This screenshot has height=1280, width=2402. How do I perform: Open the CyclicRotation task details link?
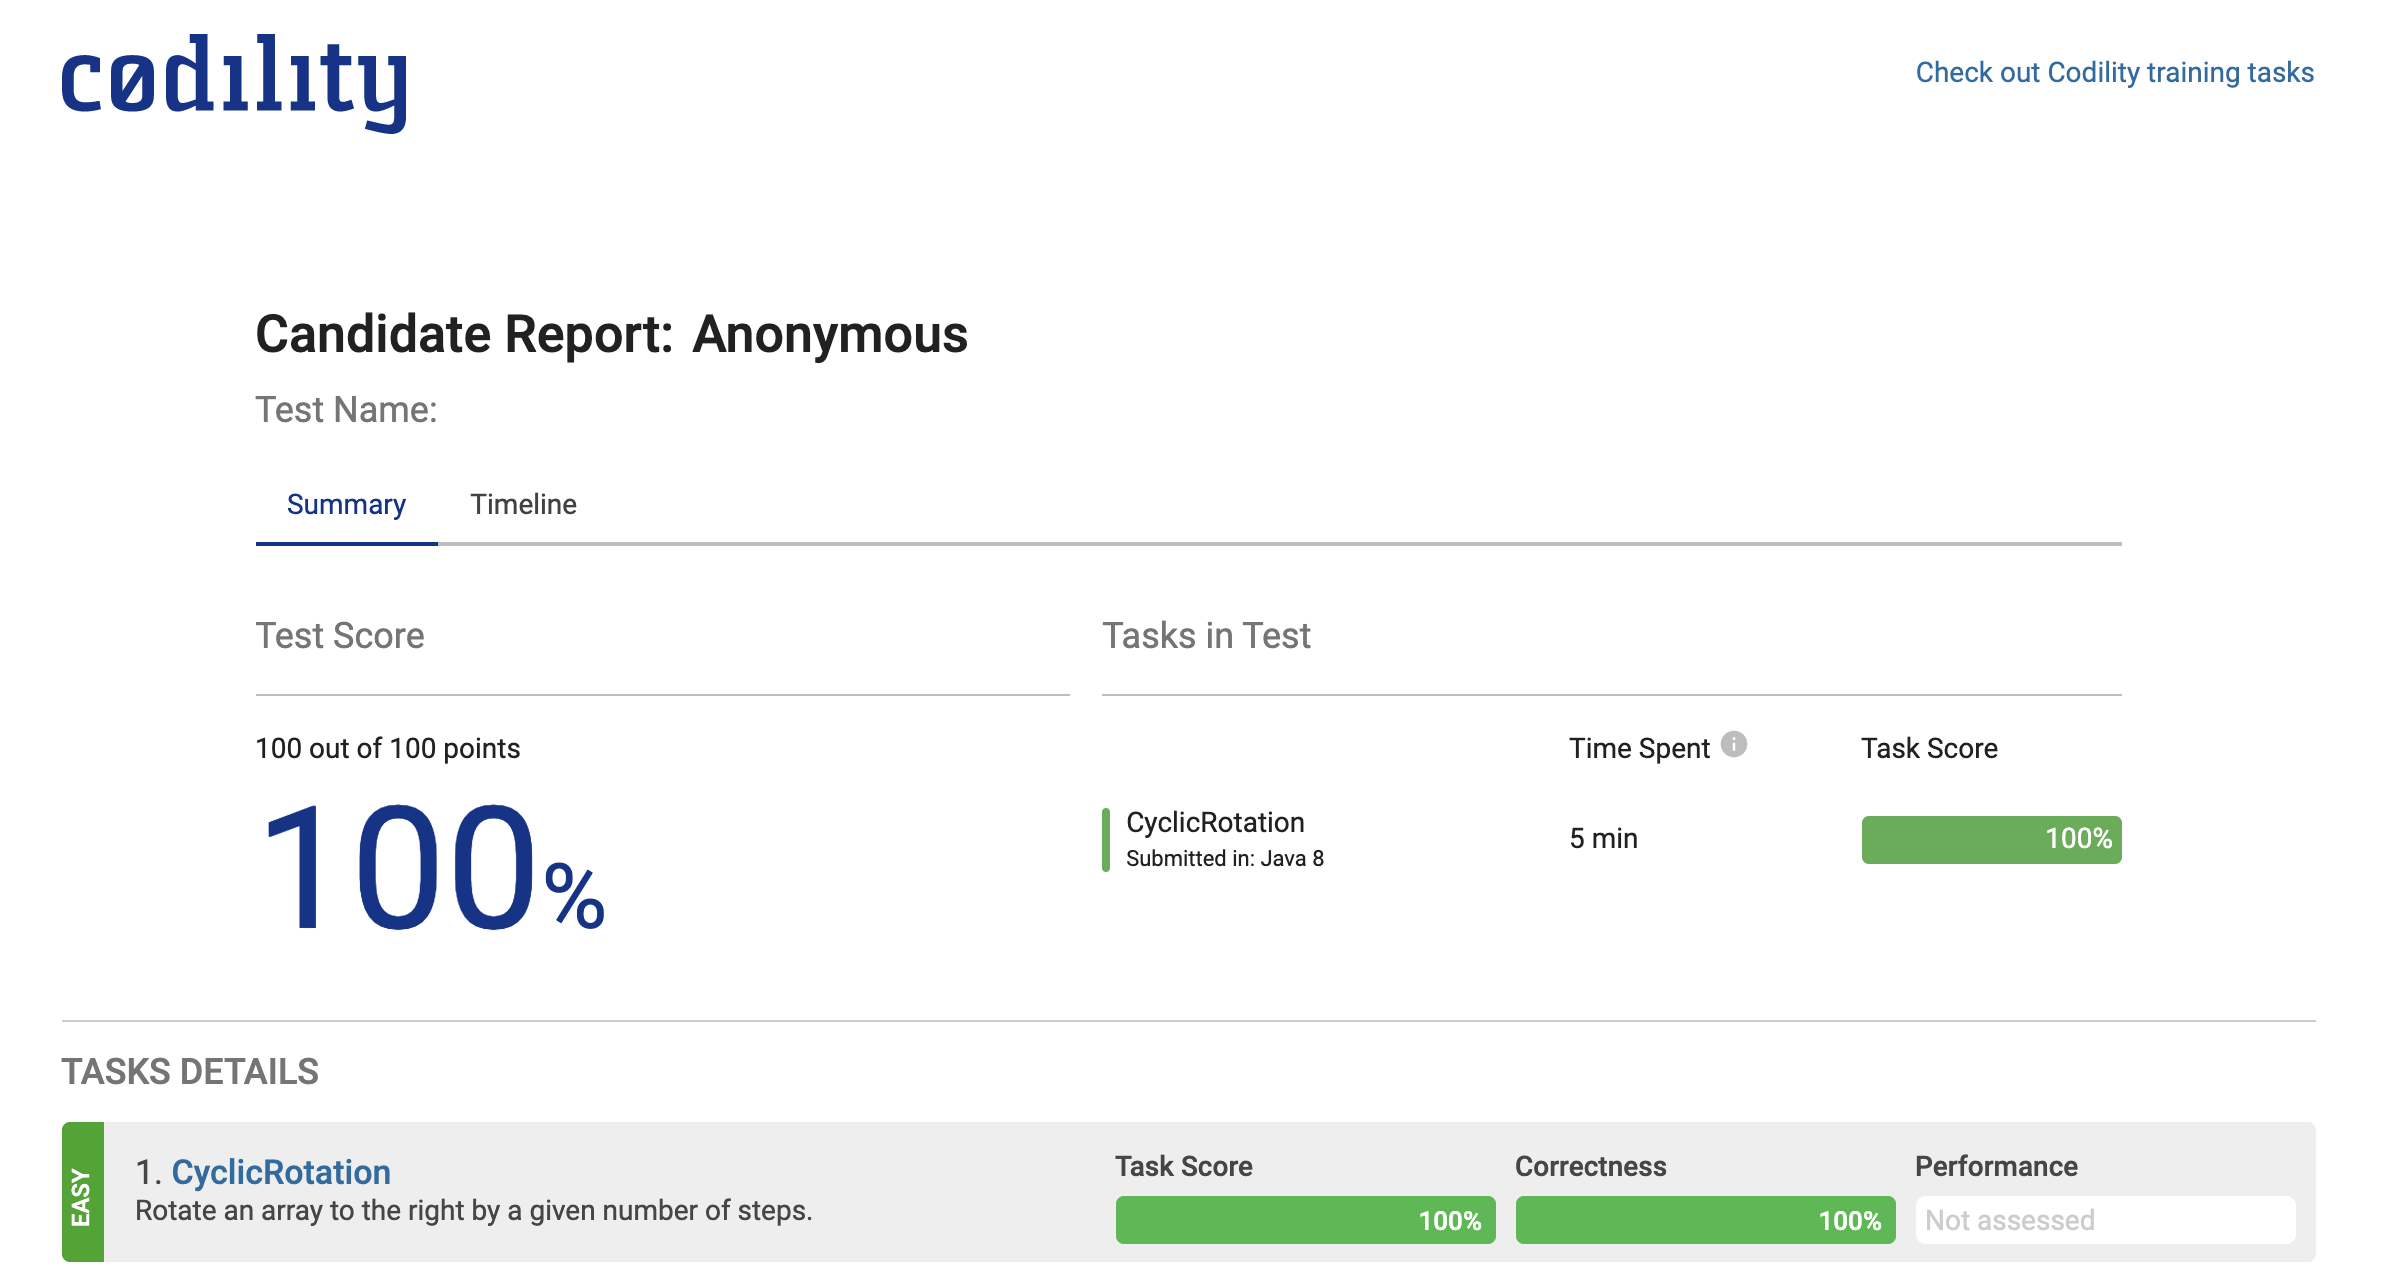(281, 1172)
